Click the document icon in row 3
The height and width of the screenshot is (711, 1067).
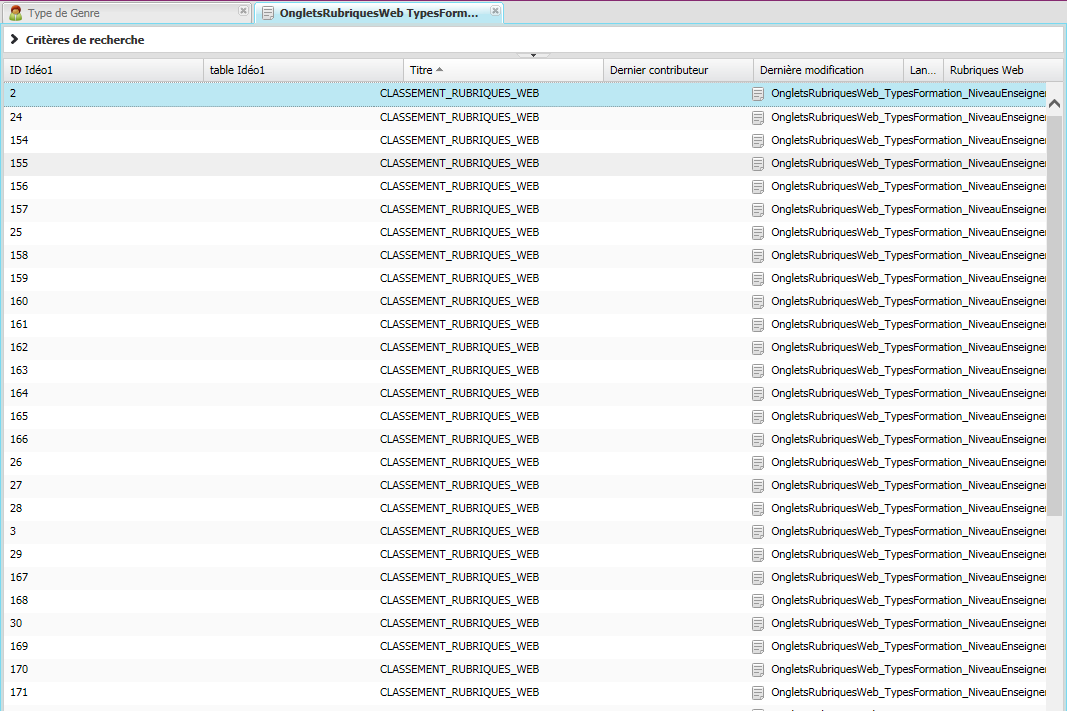click(x=758, y=532)
